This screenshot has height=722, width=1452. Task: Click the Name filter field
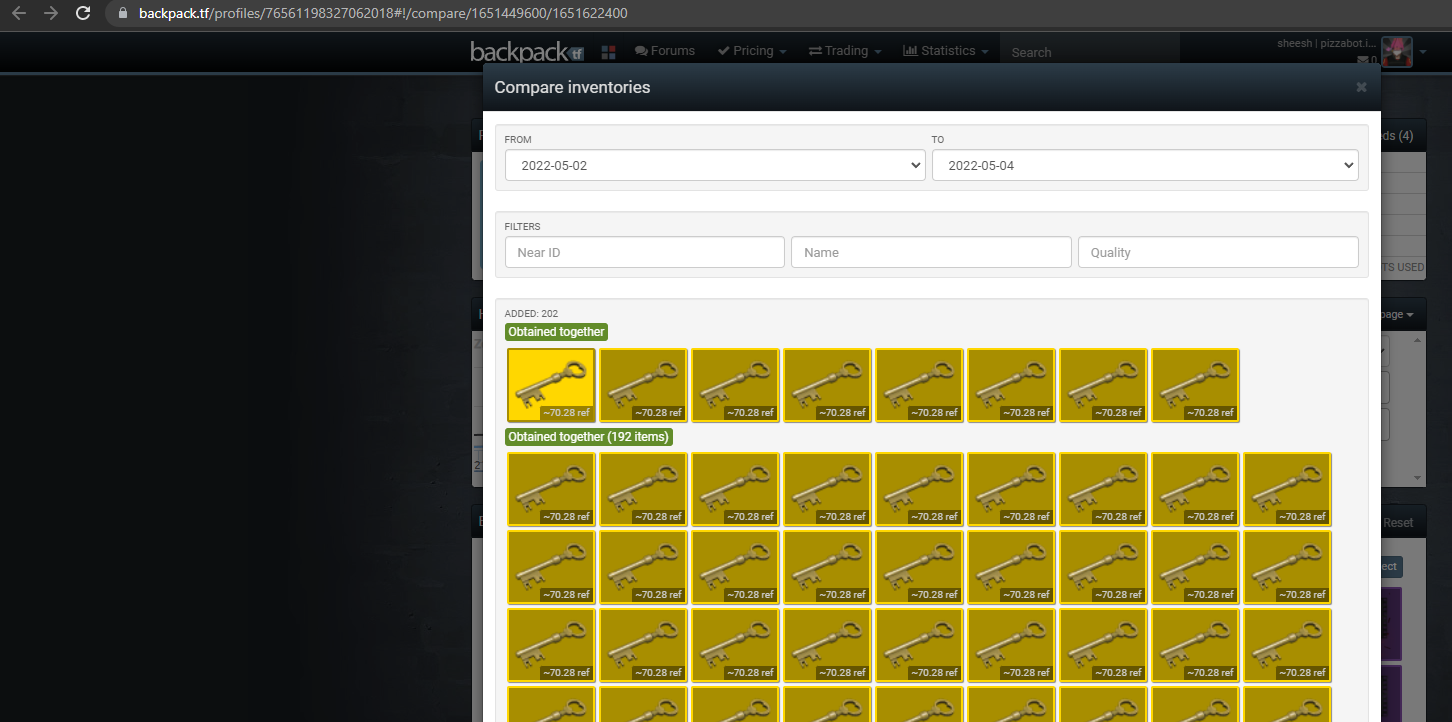pyautogui.click(x=931, y=252)
